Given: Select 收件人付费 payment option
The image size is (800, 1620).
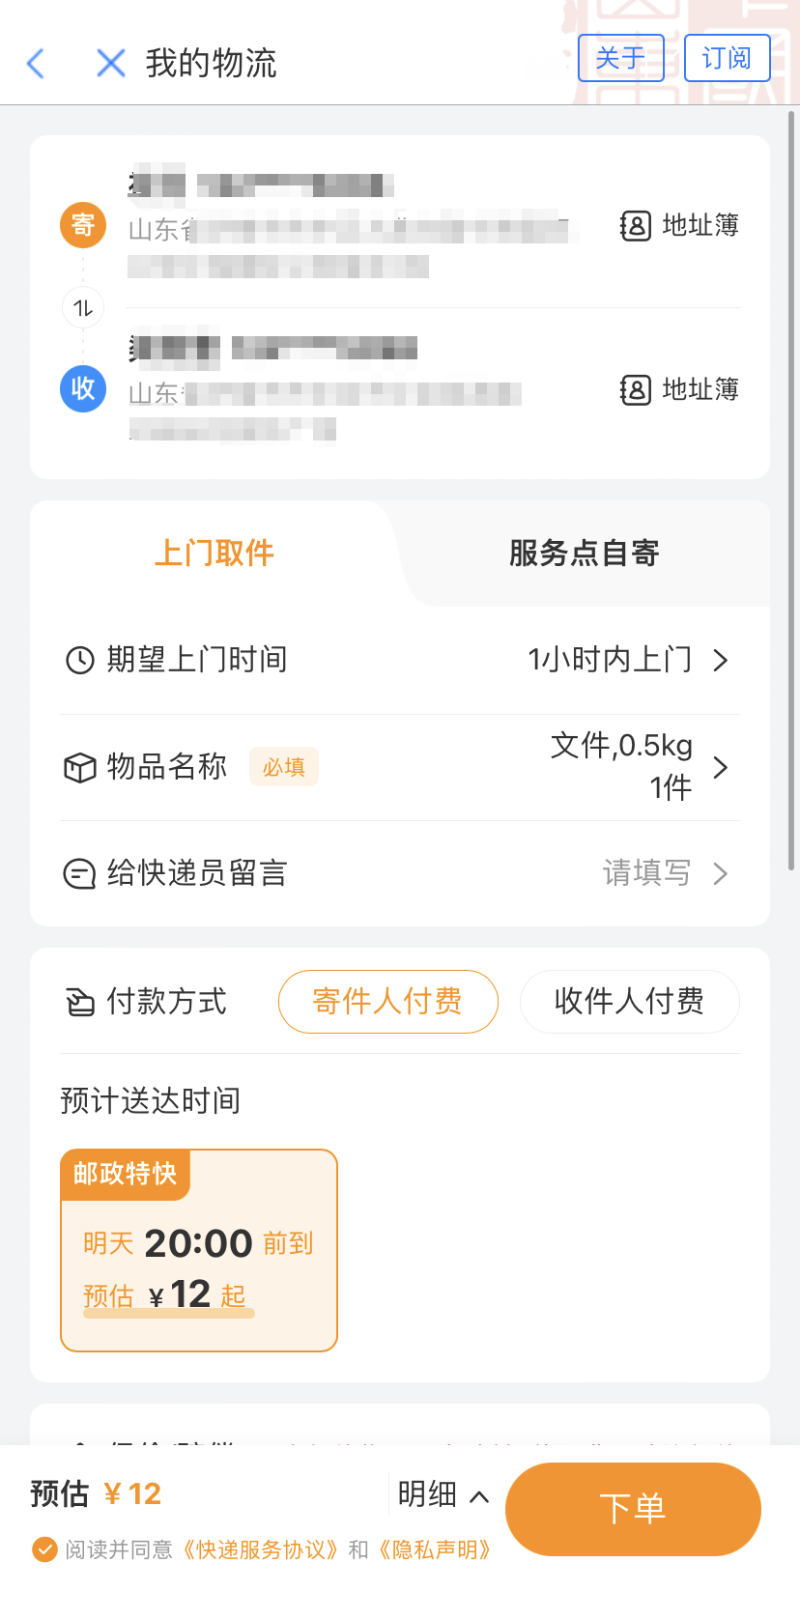Looking at the screenshot, I should coord(630,1002).
